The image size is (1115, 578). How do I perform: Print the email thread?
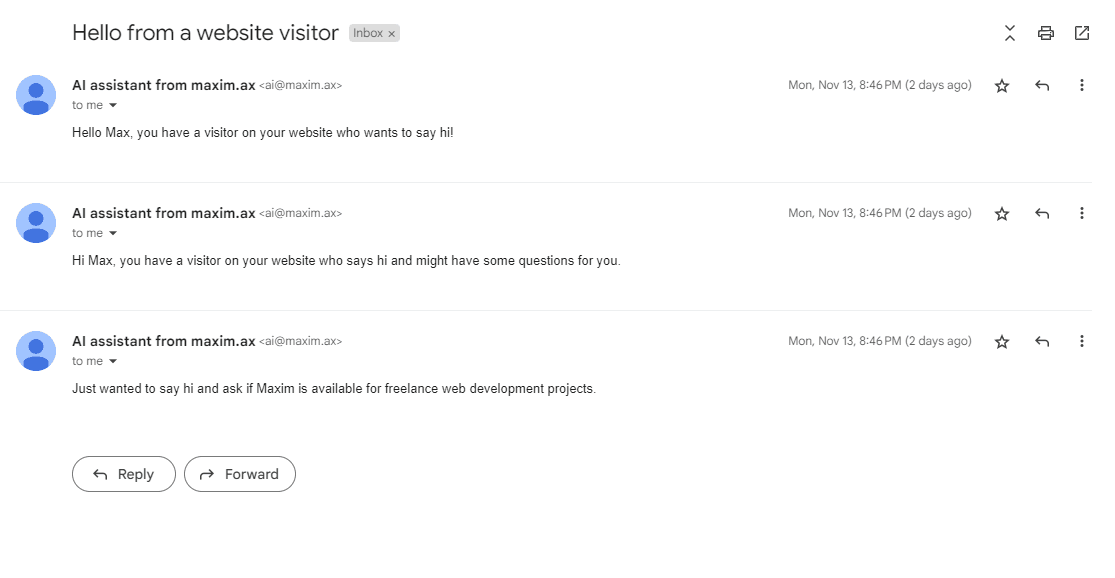pyautogui.click(x=1046, y=33)
